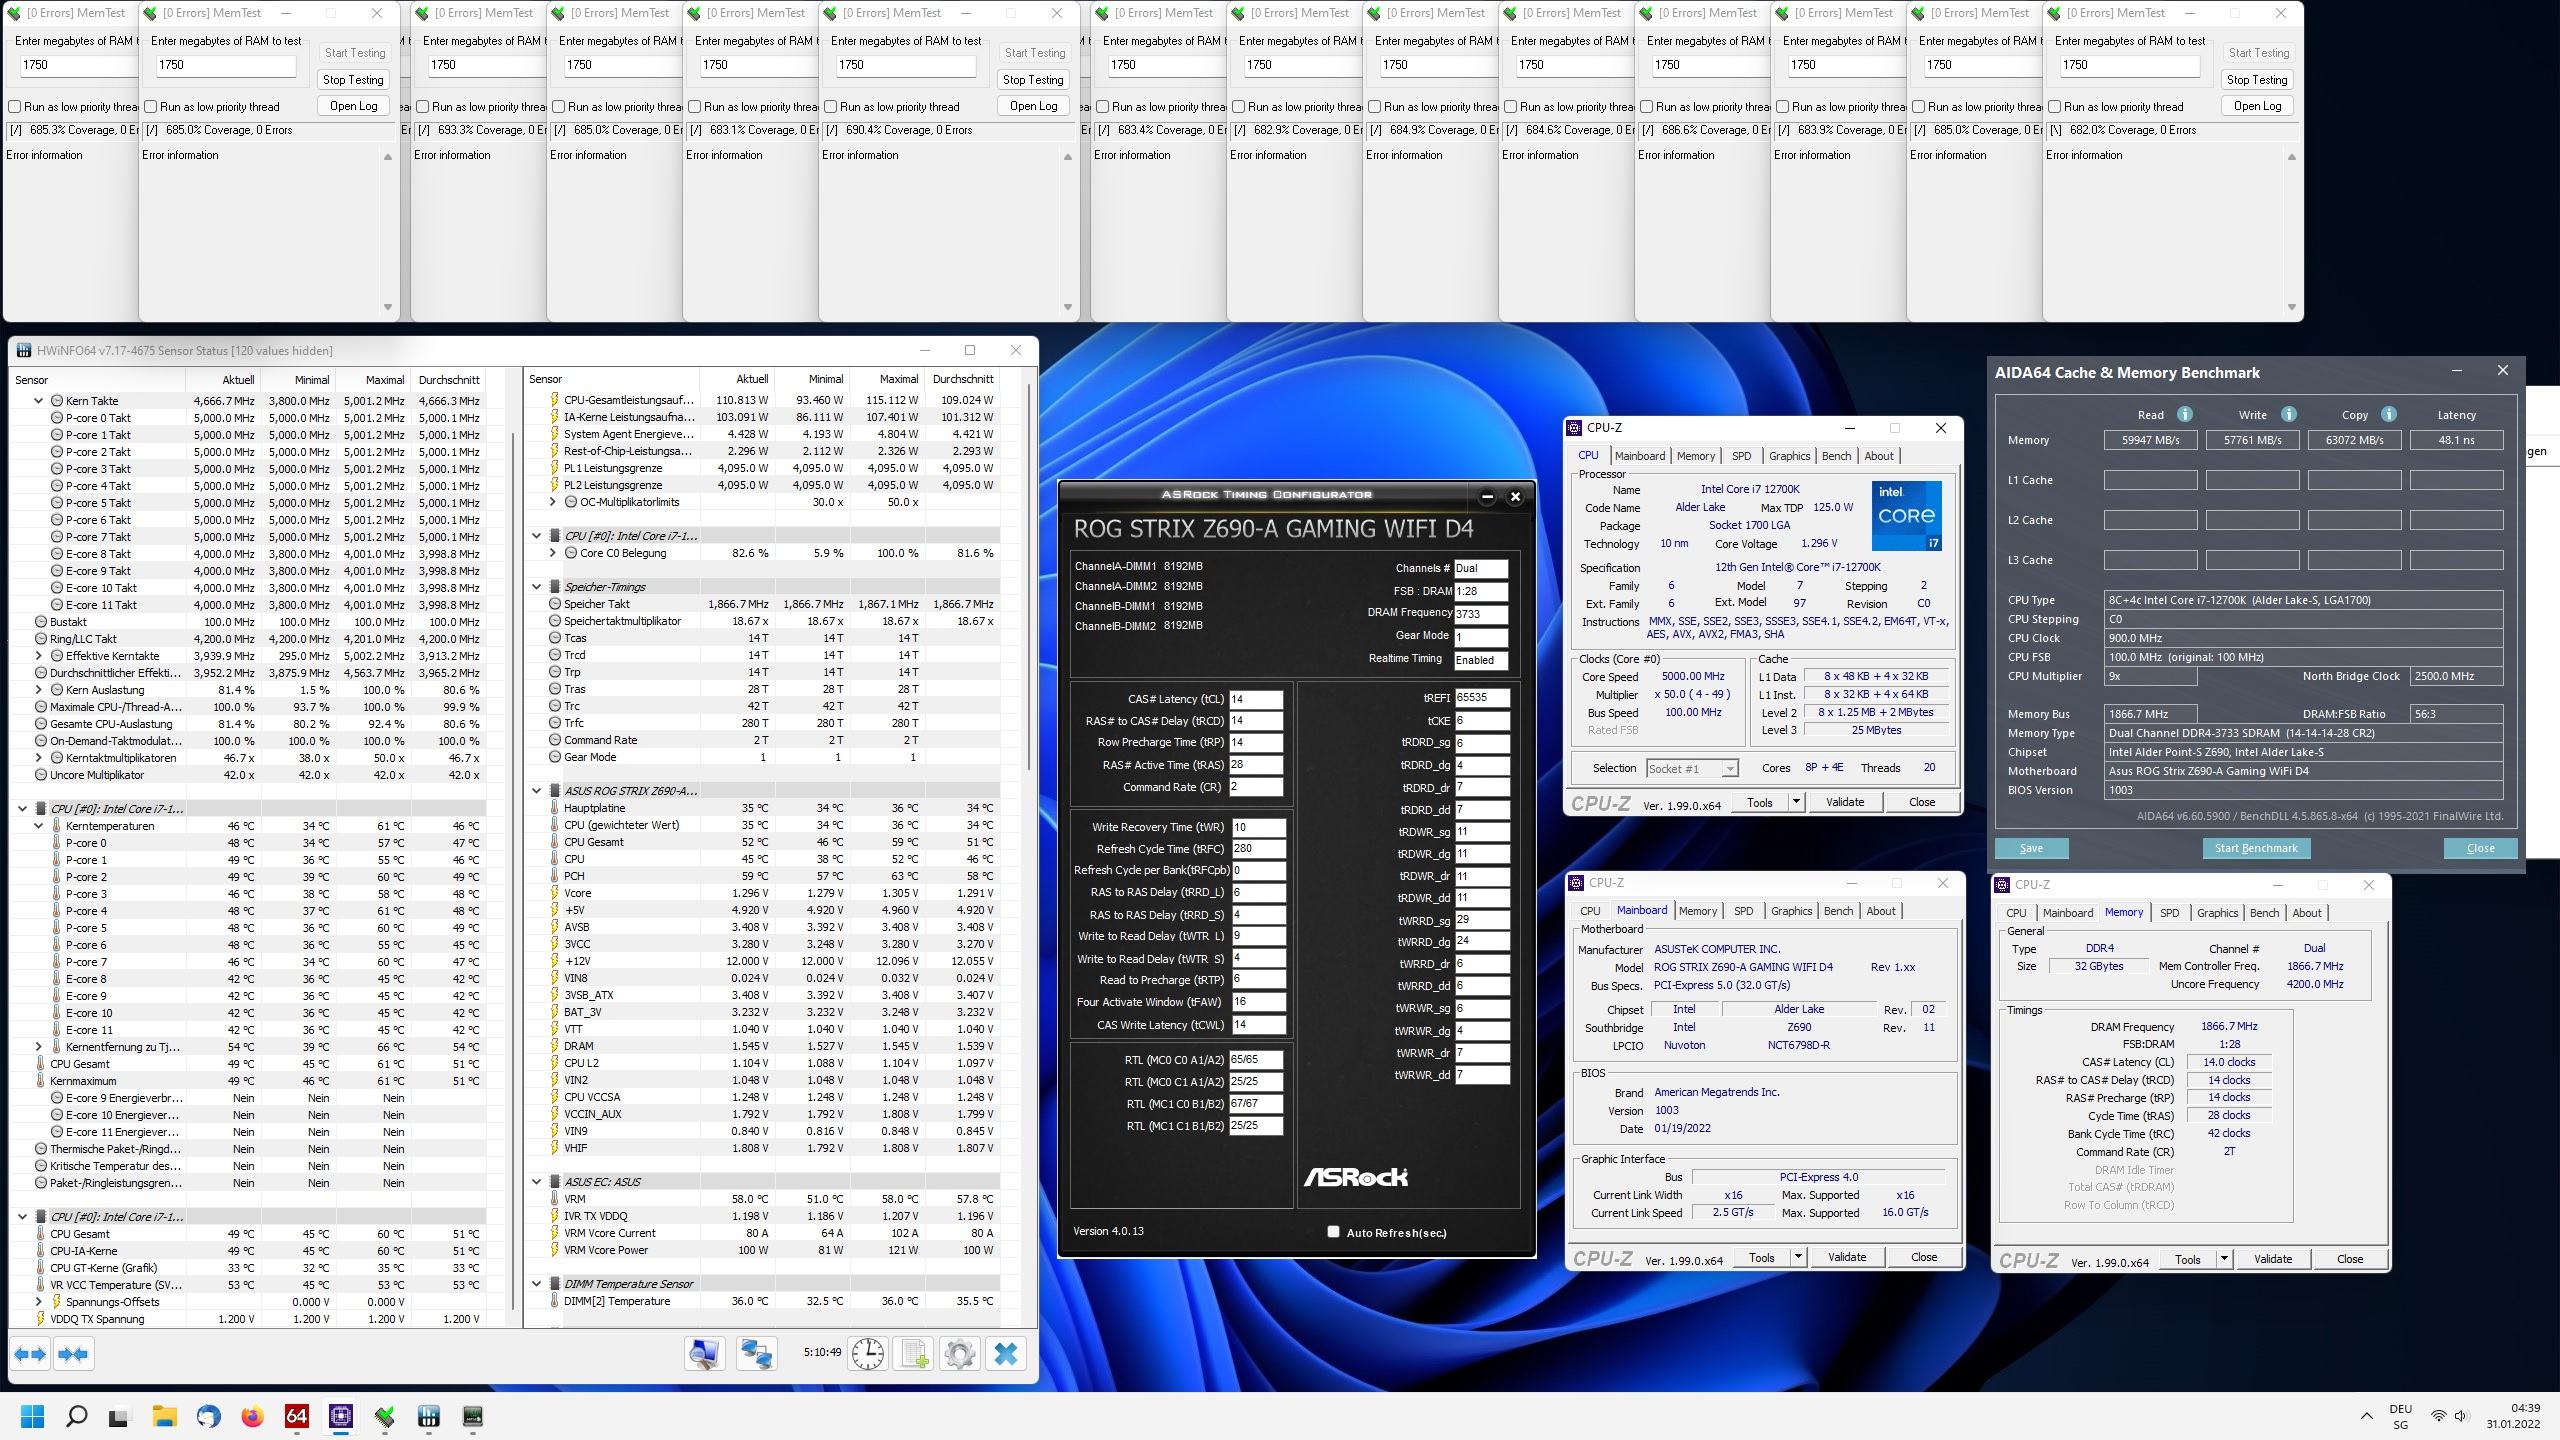Toggle low priority thread in 685.0% MemTest

click(x=151, y=107)
